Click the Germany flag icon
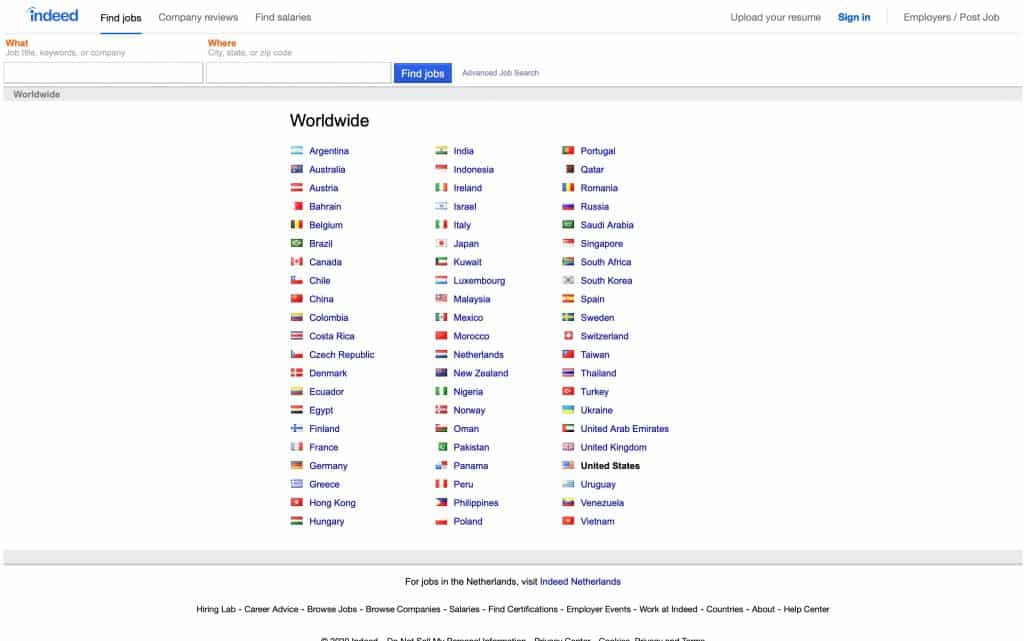This screenshot has height=641, width=1024. click(297, 465)
